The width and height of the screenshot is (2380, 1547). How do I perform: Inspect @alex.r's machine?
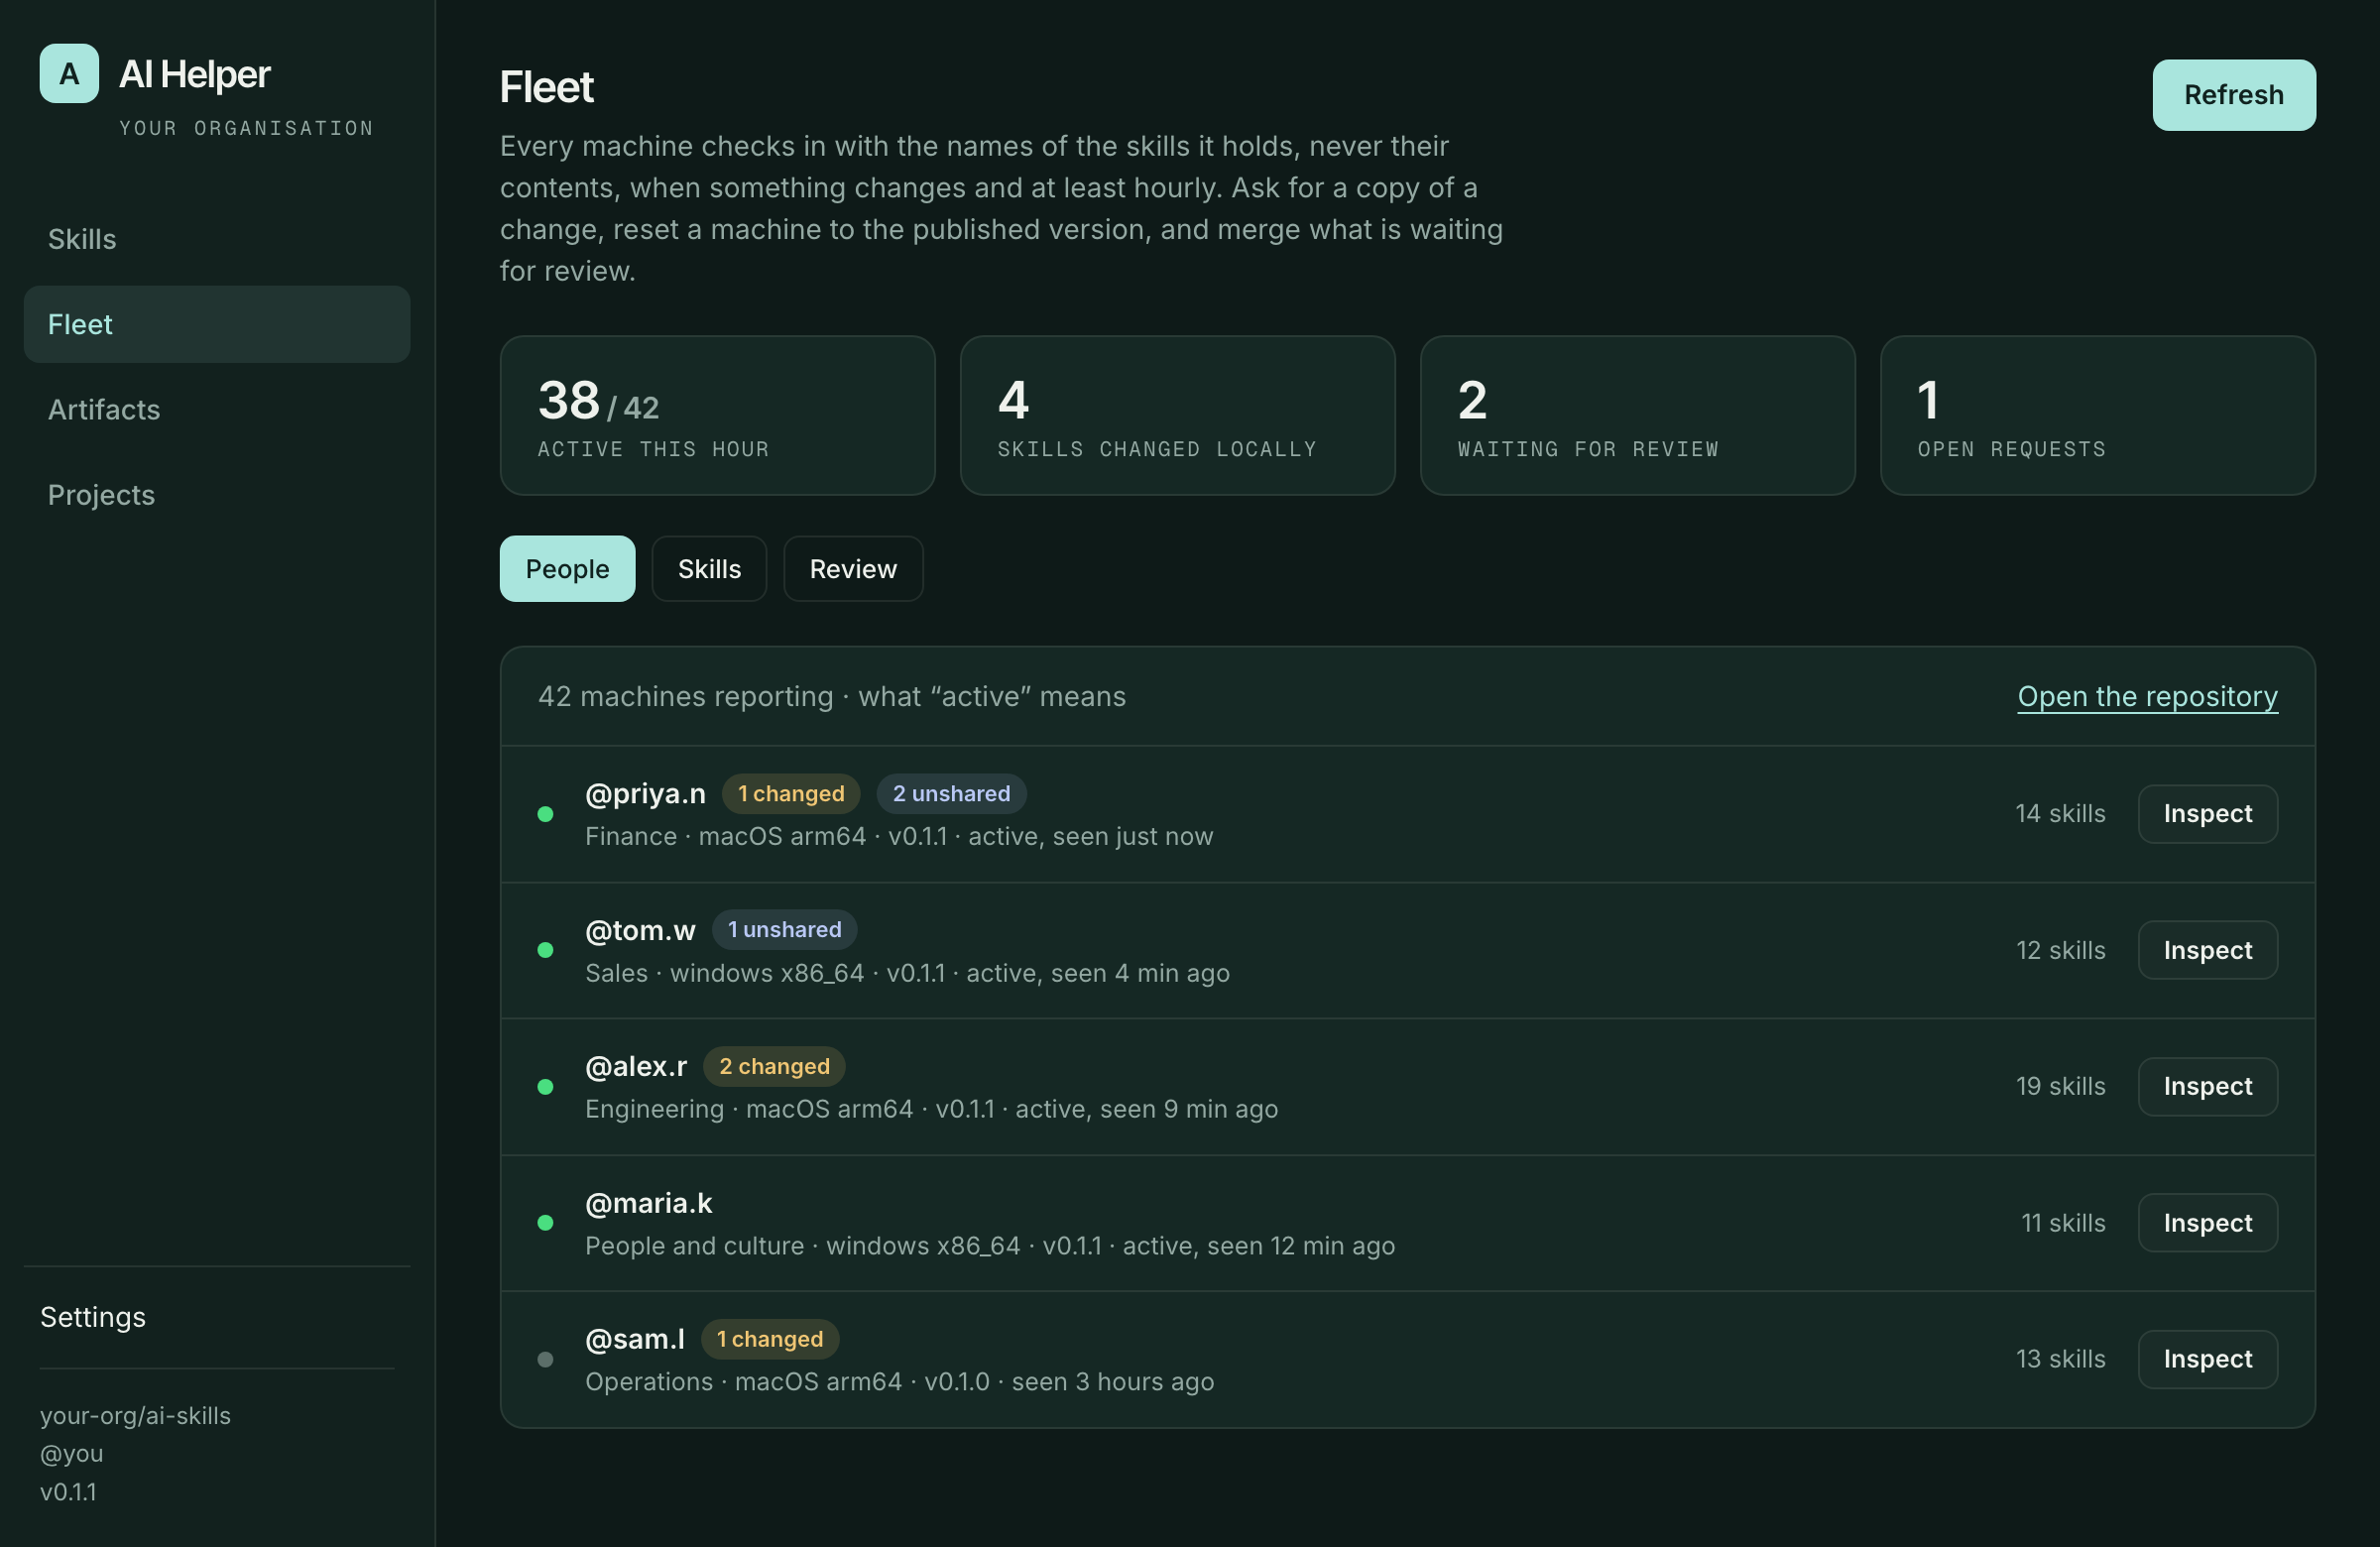pyautogui.click(x=2207, y=1086)
